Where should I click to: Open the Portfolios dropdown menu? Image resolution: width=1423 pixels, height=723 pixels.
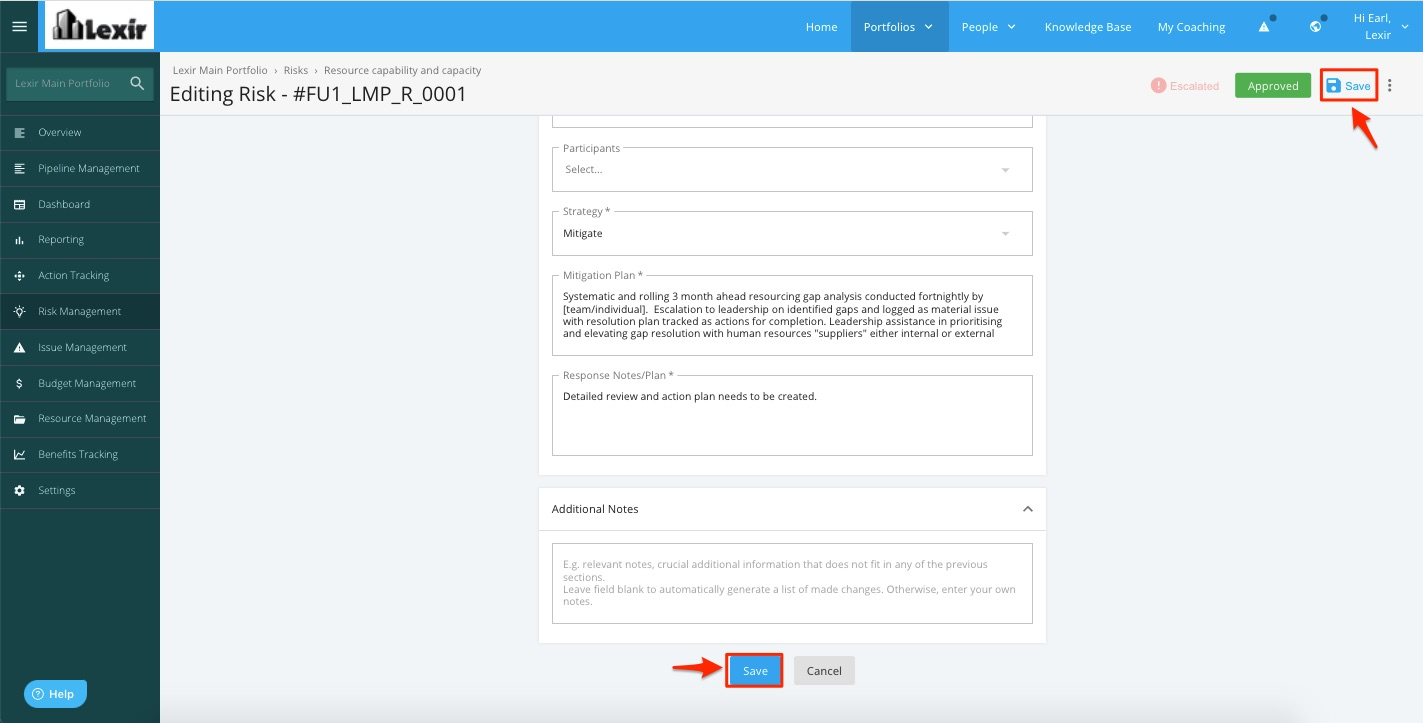(x=898, y=27)
